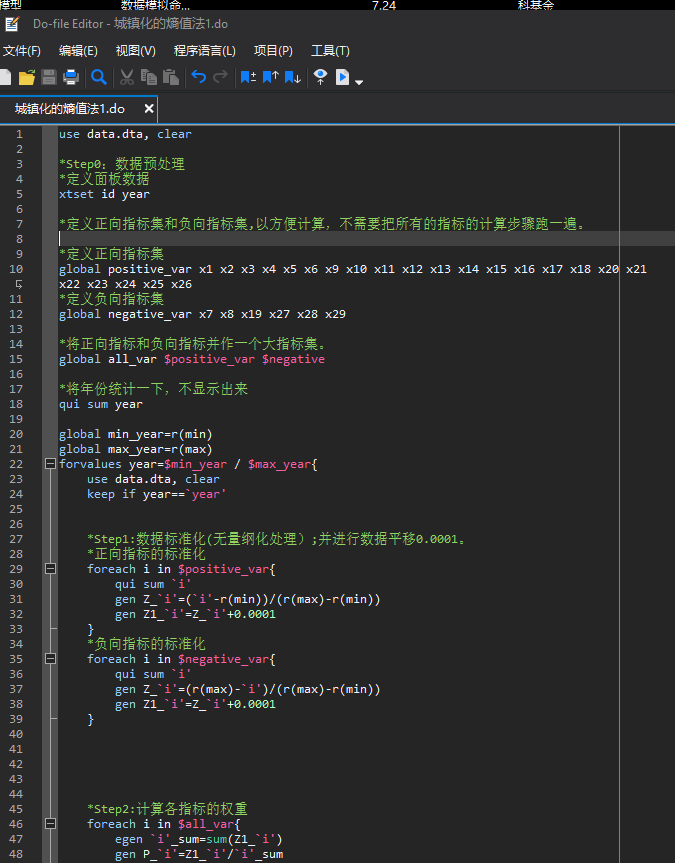Collapse the foreach $negative_var block

50,659
